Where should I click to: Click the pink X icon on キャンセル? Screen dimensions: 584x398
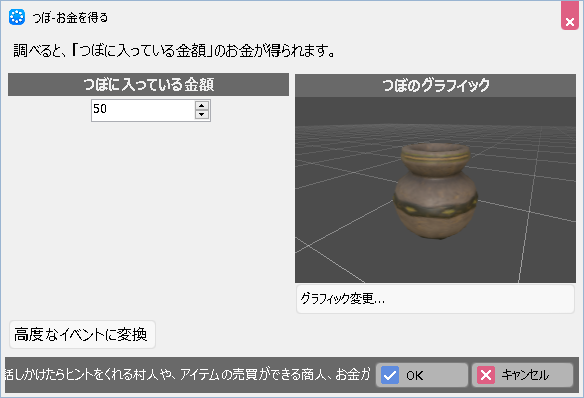(x=486, y=375)
